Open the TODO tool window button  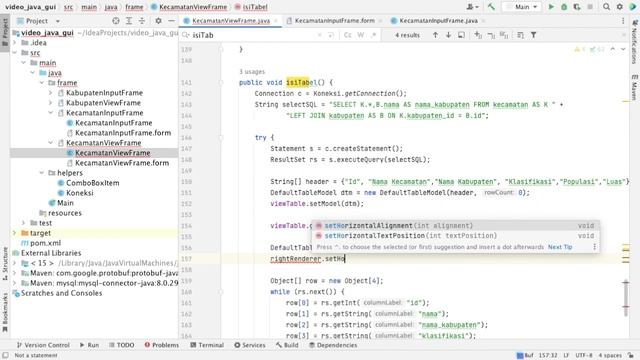[x=122, y=345]
